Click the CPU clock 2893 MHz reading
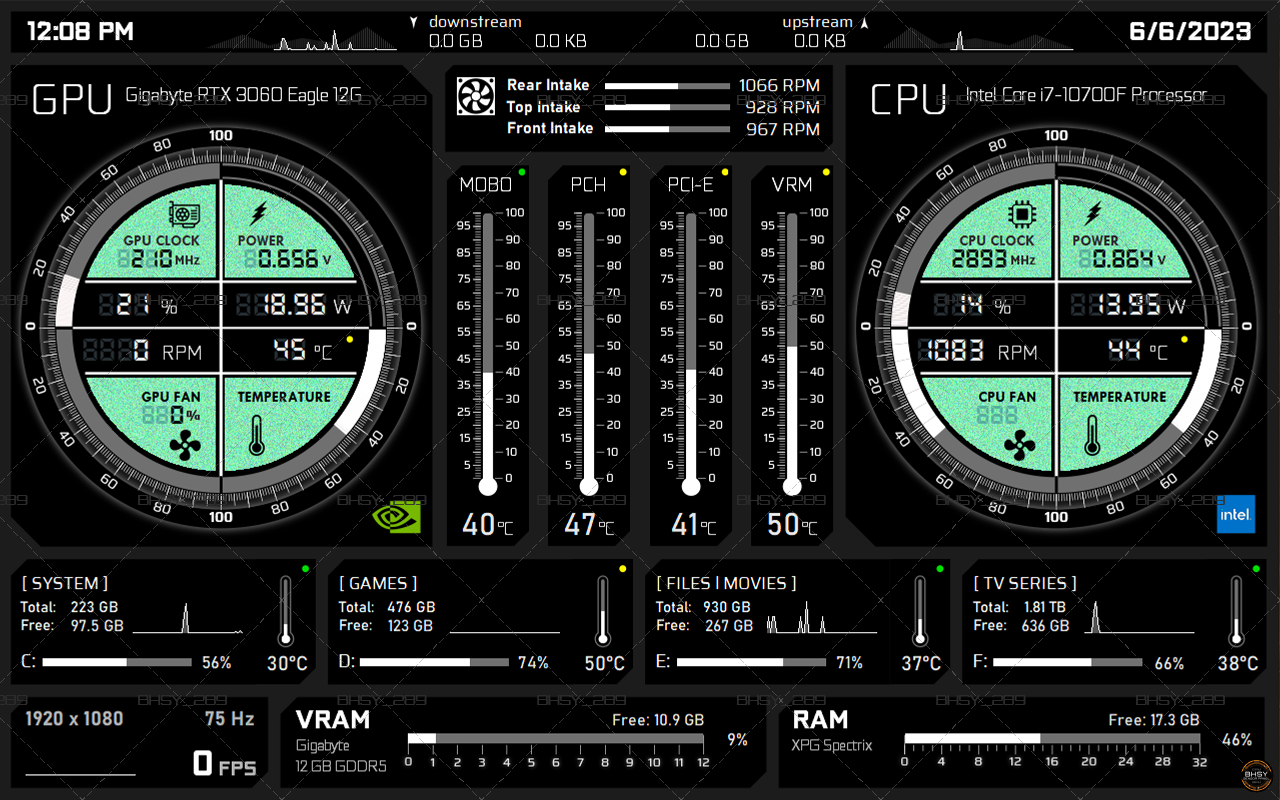 click(x=993, y=259)
